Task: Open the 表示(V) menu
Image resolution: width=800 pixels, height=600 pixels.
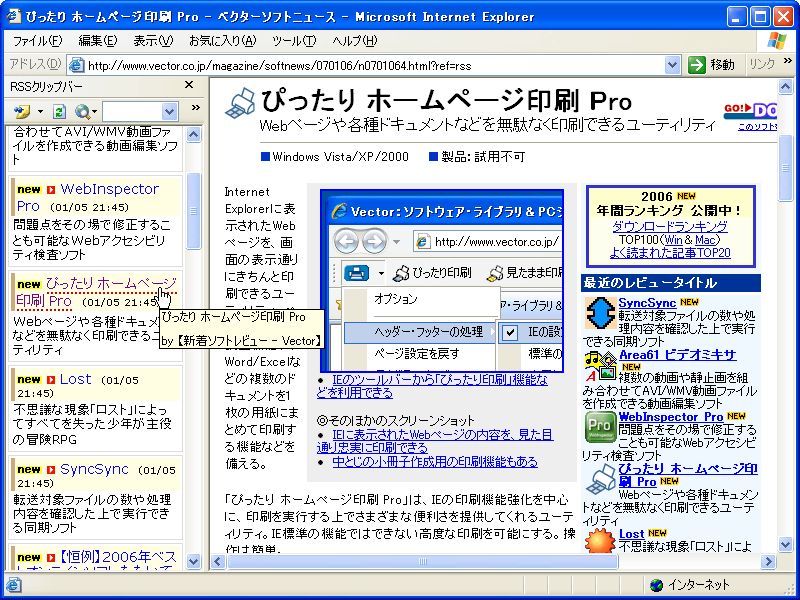Action: pyautogui.click(x=153, y=41)
